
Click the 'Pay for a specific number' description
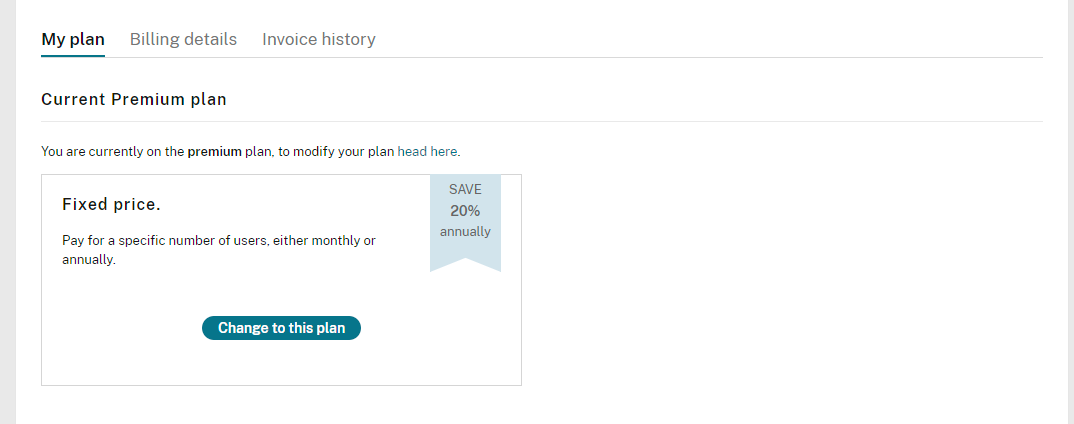tap(218, 250)
